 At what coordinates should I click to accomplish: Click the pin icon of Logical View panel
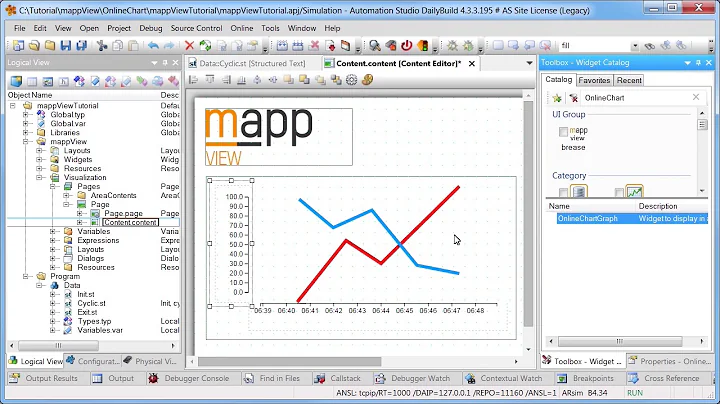tap(165, 63)
